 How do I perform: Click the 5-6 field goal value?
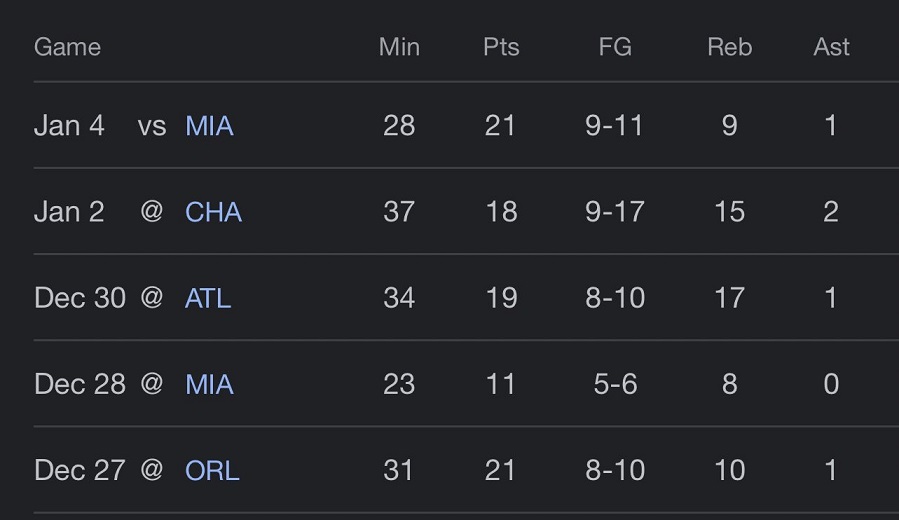(615, 384)
